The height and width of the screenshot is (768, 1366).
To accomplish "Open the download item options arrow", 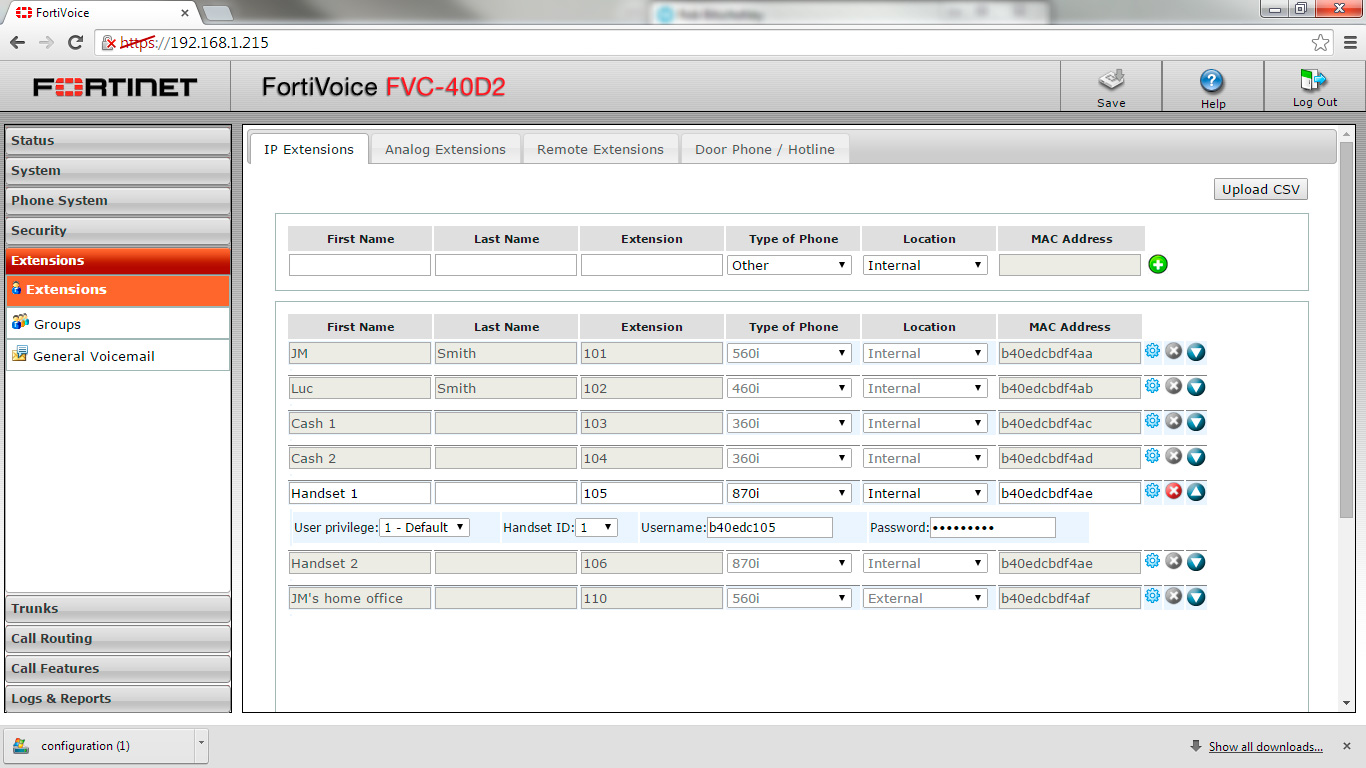I will [202, 745].
